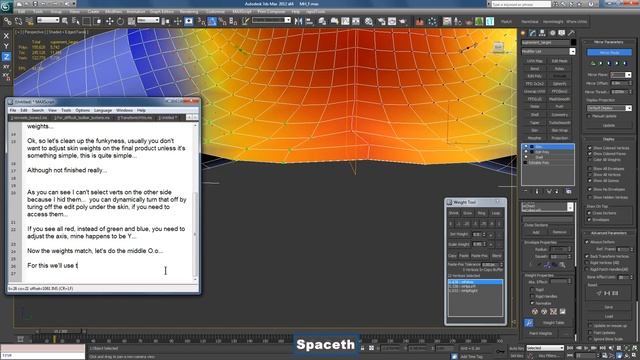Click the object color swatch
Viewport: 640px width, 360px height.
point(573,42)
